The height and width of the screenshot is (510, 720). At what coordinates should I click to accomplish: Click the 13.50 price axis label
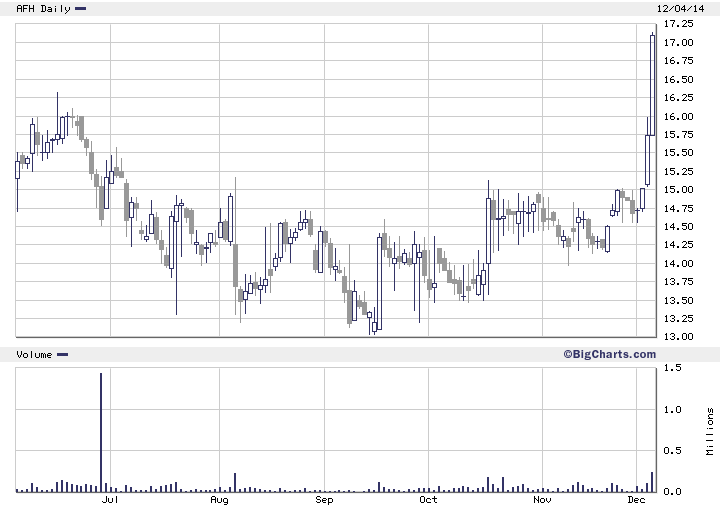click(x=679, y=300)
